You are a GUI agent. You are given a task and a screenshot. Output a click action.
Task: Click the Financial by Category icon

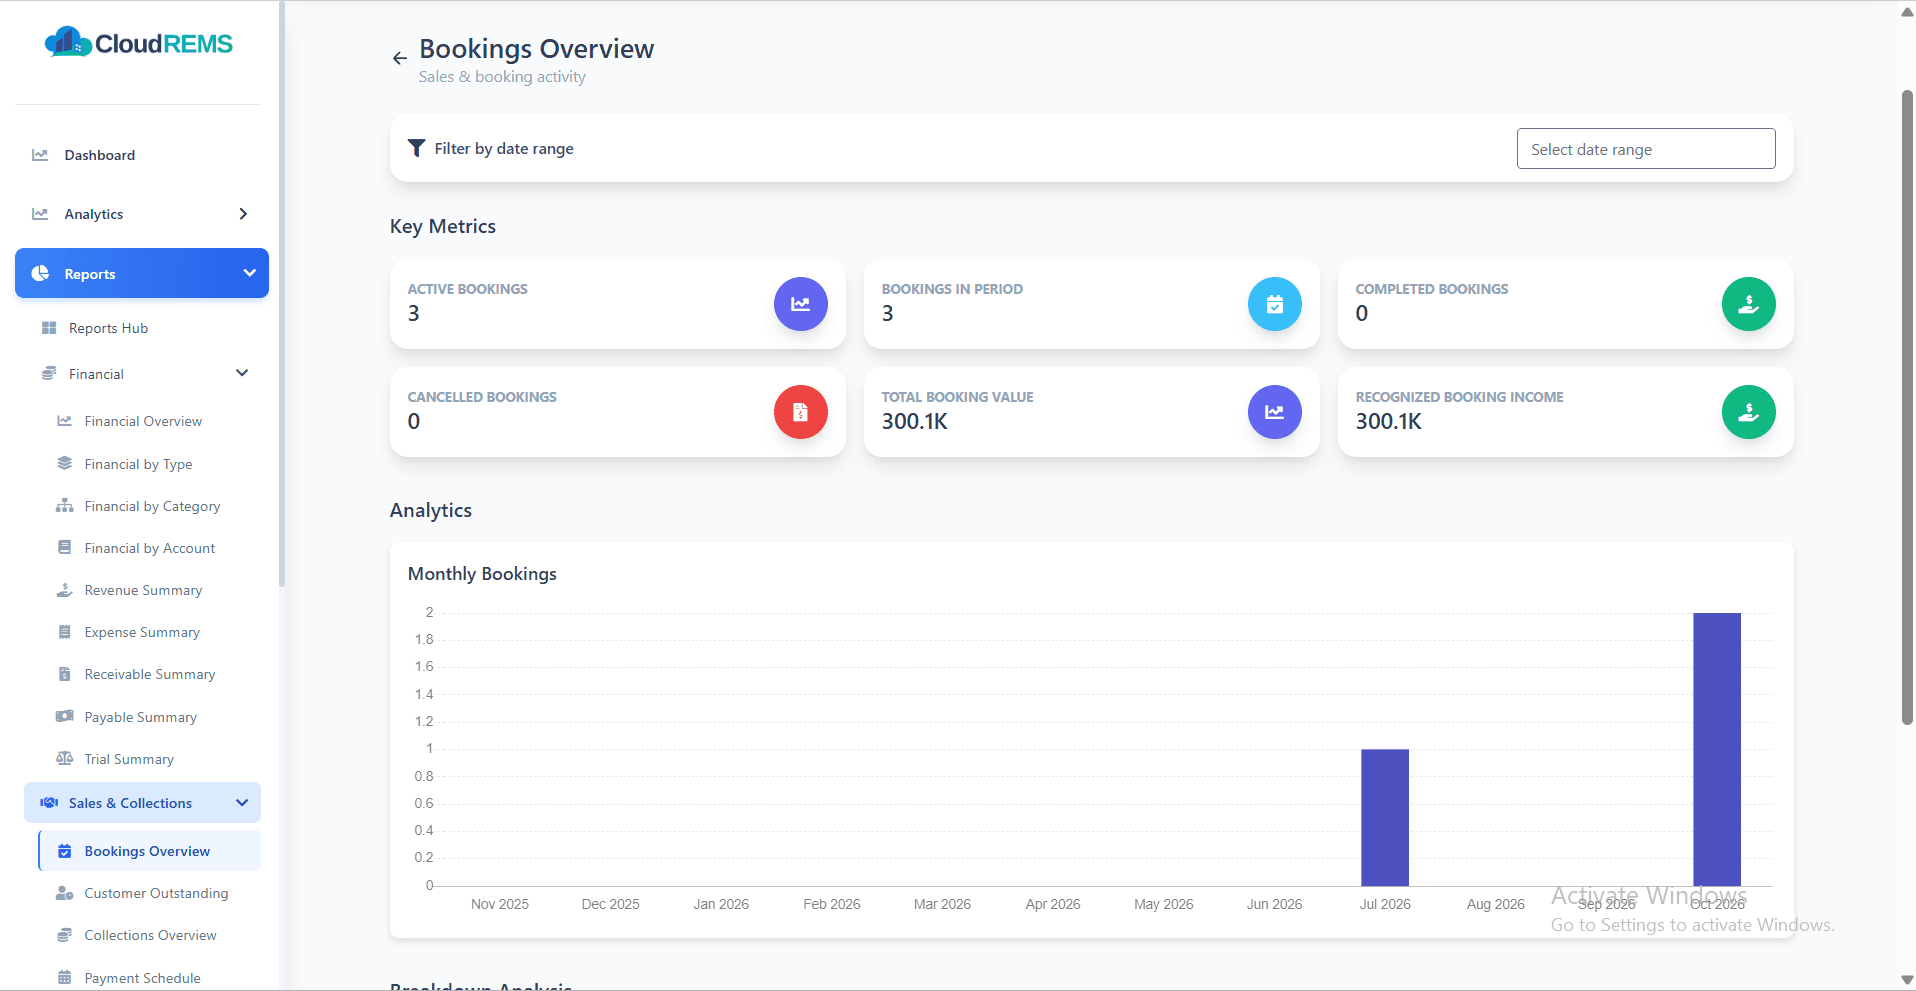point(65,506)
